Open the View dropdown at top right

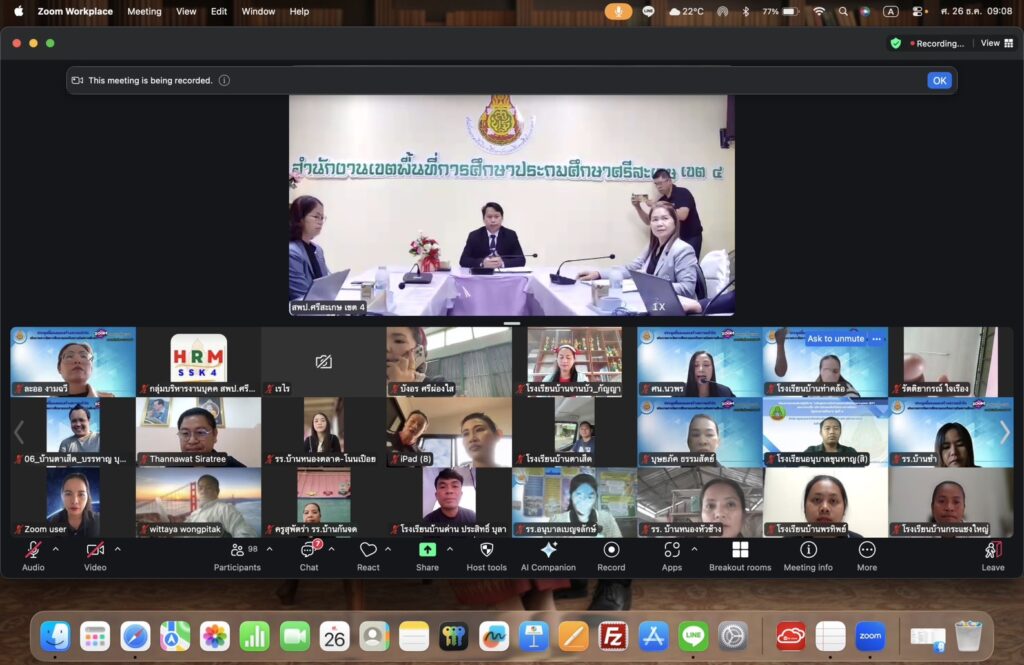pos(994,43)
